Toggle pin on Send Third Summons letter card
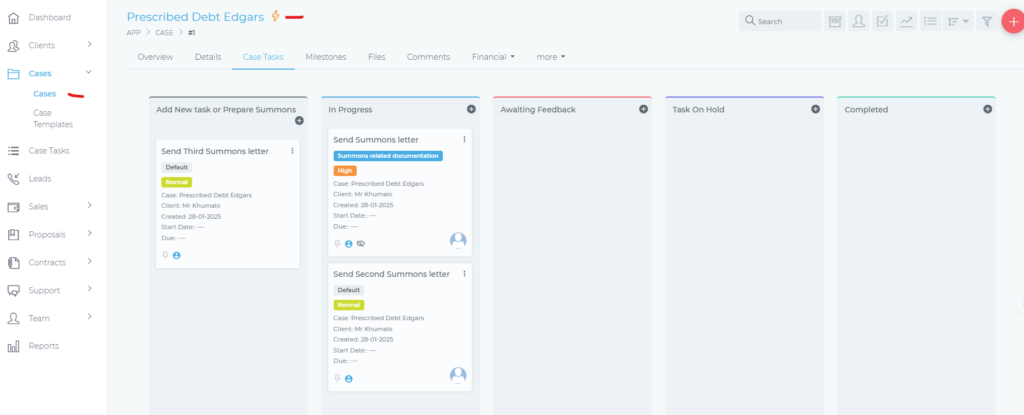 (165, 256)
